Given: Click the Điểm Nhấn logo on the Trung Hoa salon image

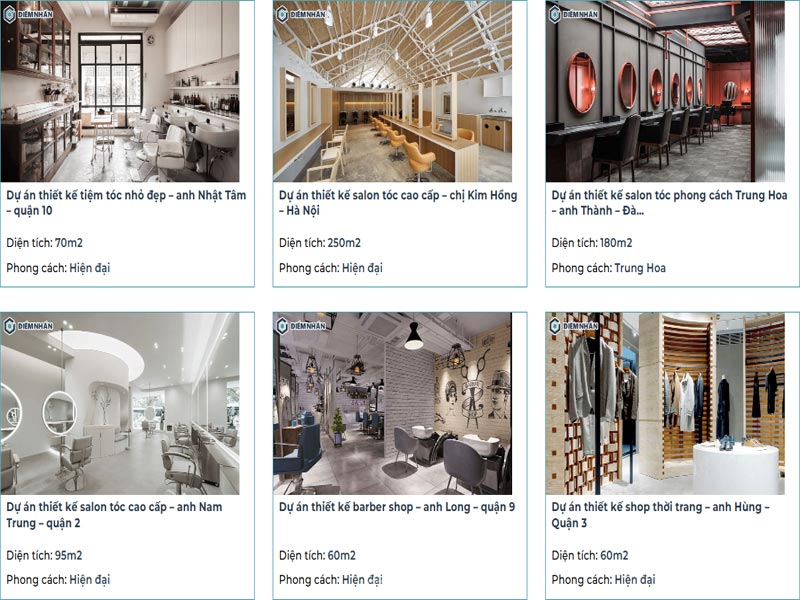Looking at the screenshot, I should (x=573, y=14).
